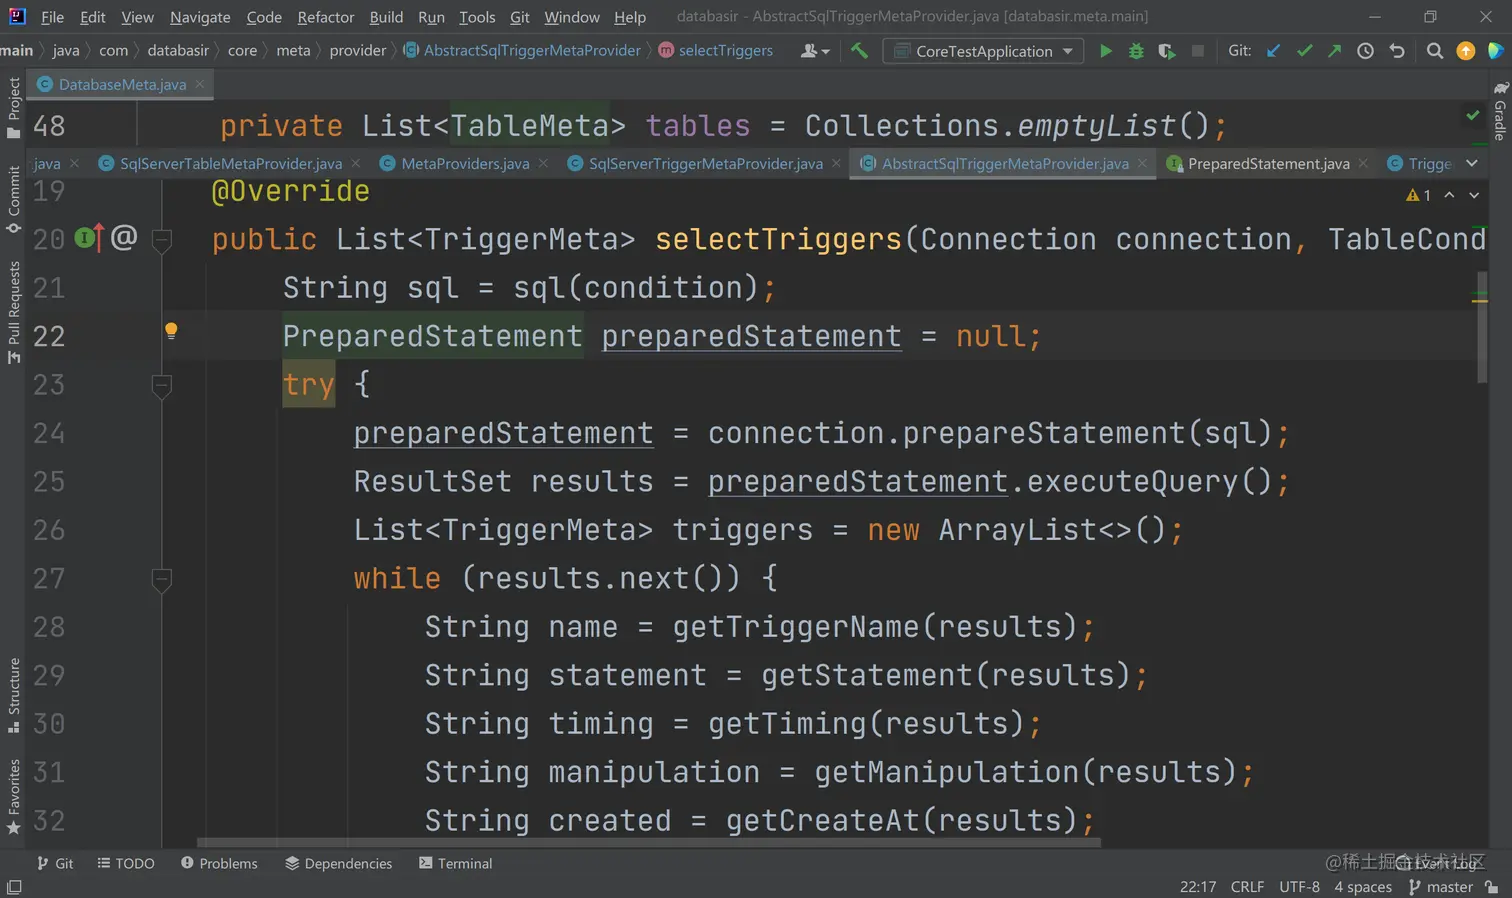Switch to SqlServerTableMetaProvider.java tab
This screenshot has height=898, width=1512.
click(x=230, y=164)
